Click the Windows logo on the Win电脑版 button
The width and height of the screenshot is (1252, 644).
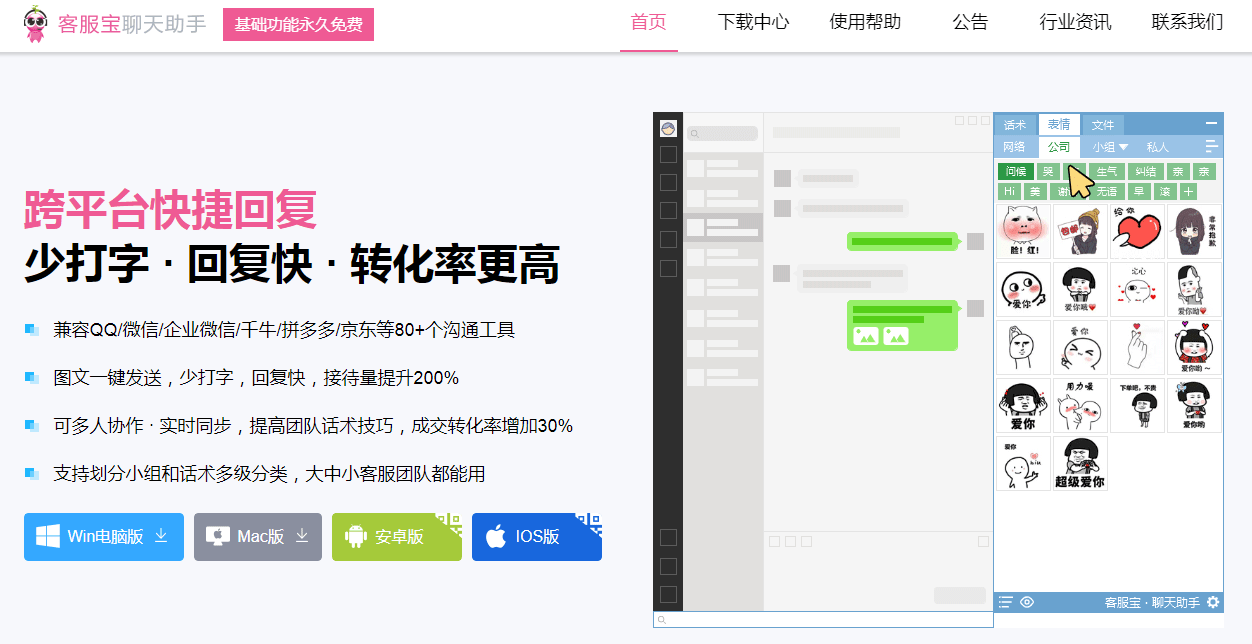pyautogui.click(x=47, y=537)
